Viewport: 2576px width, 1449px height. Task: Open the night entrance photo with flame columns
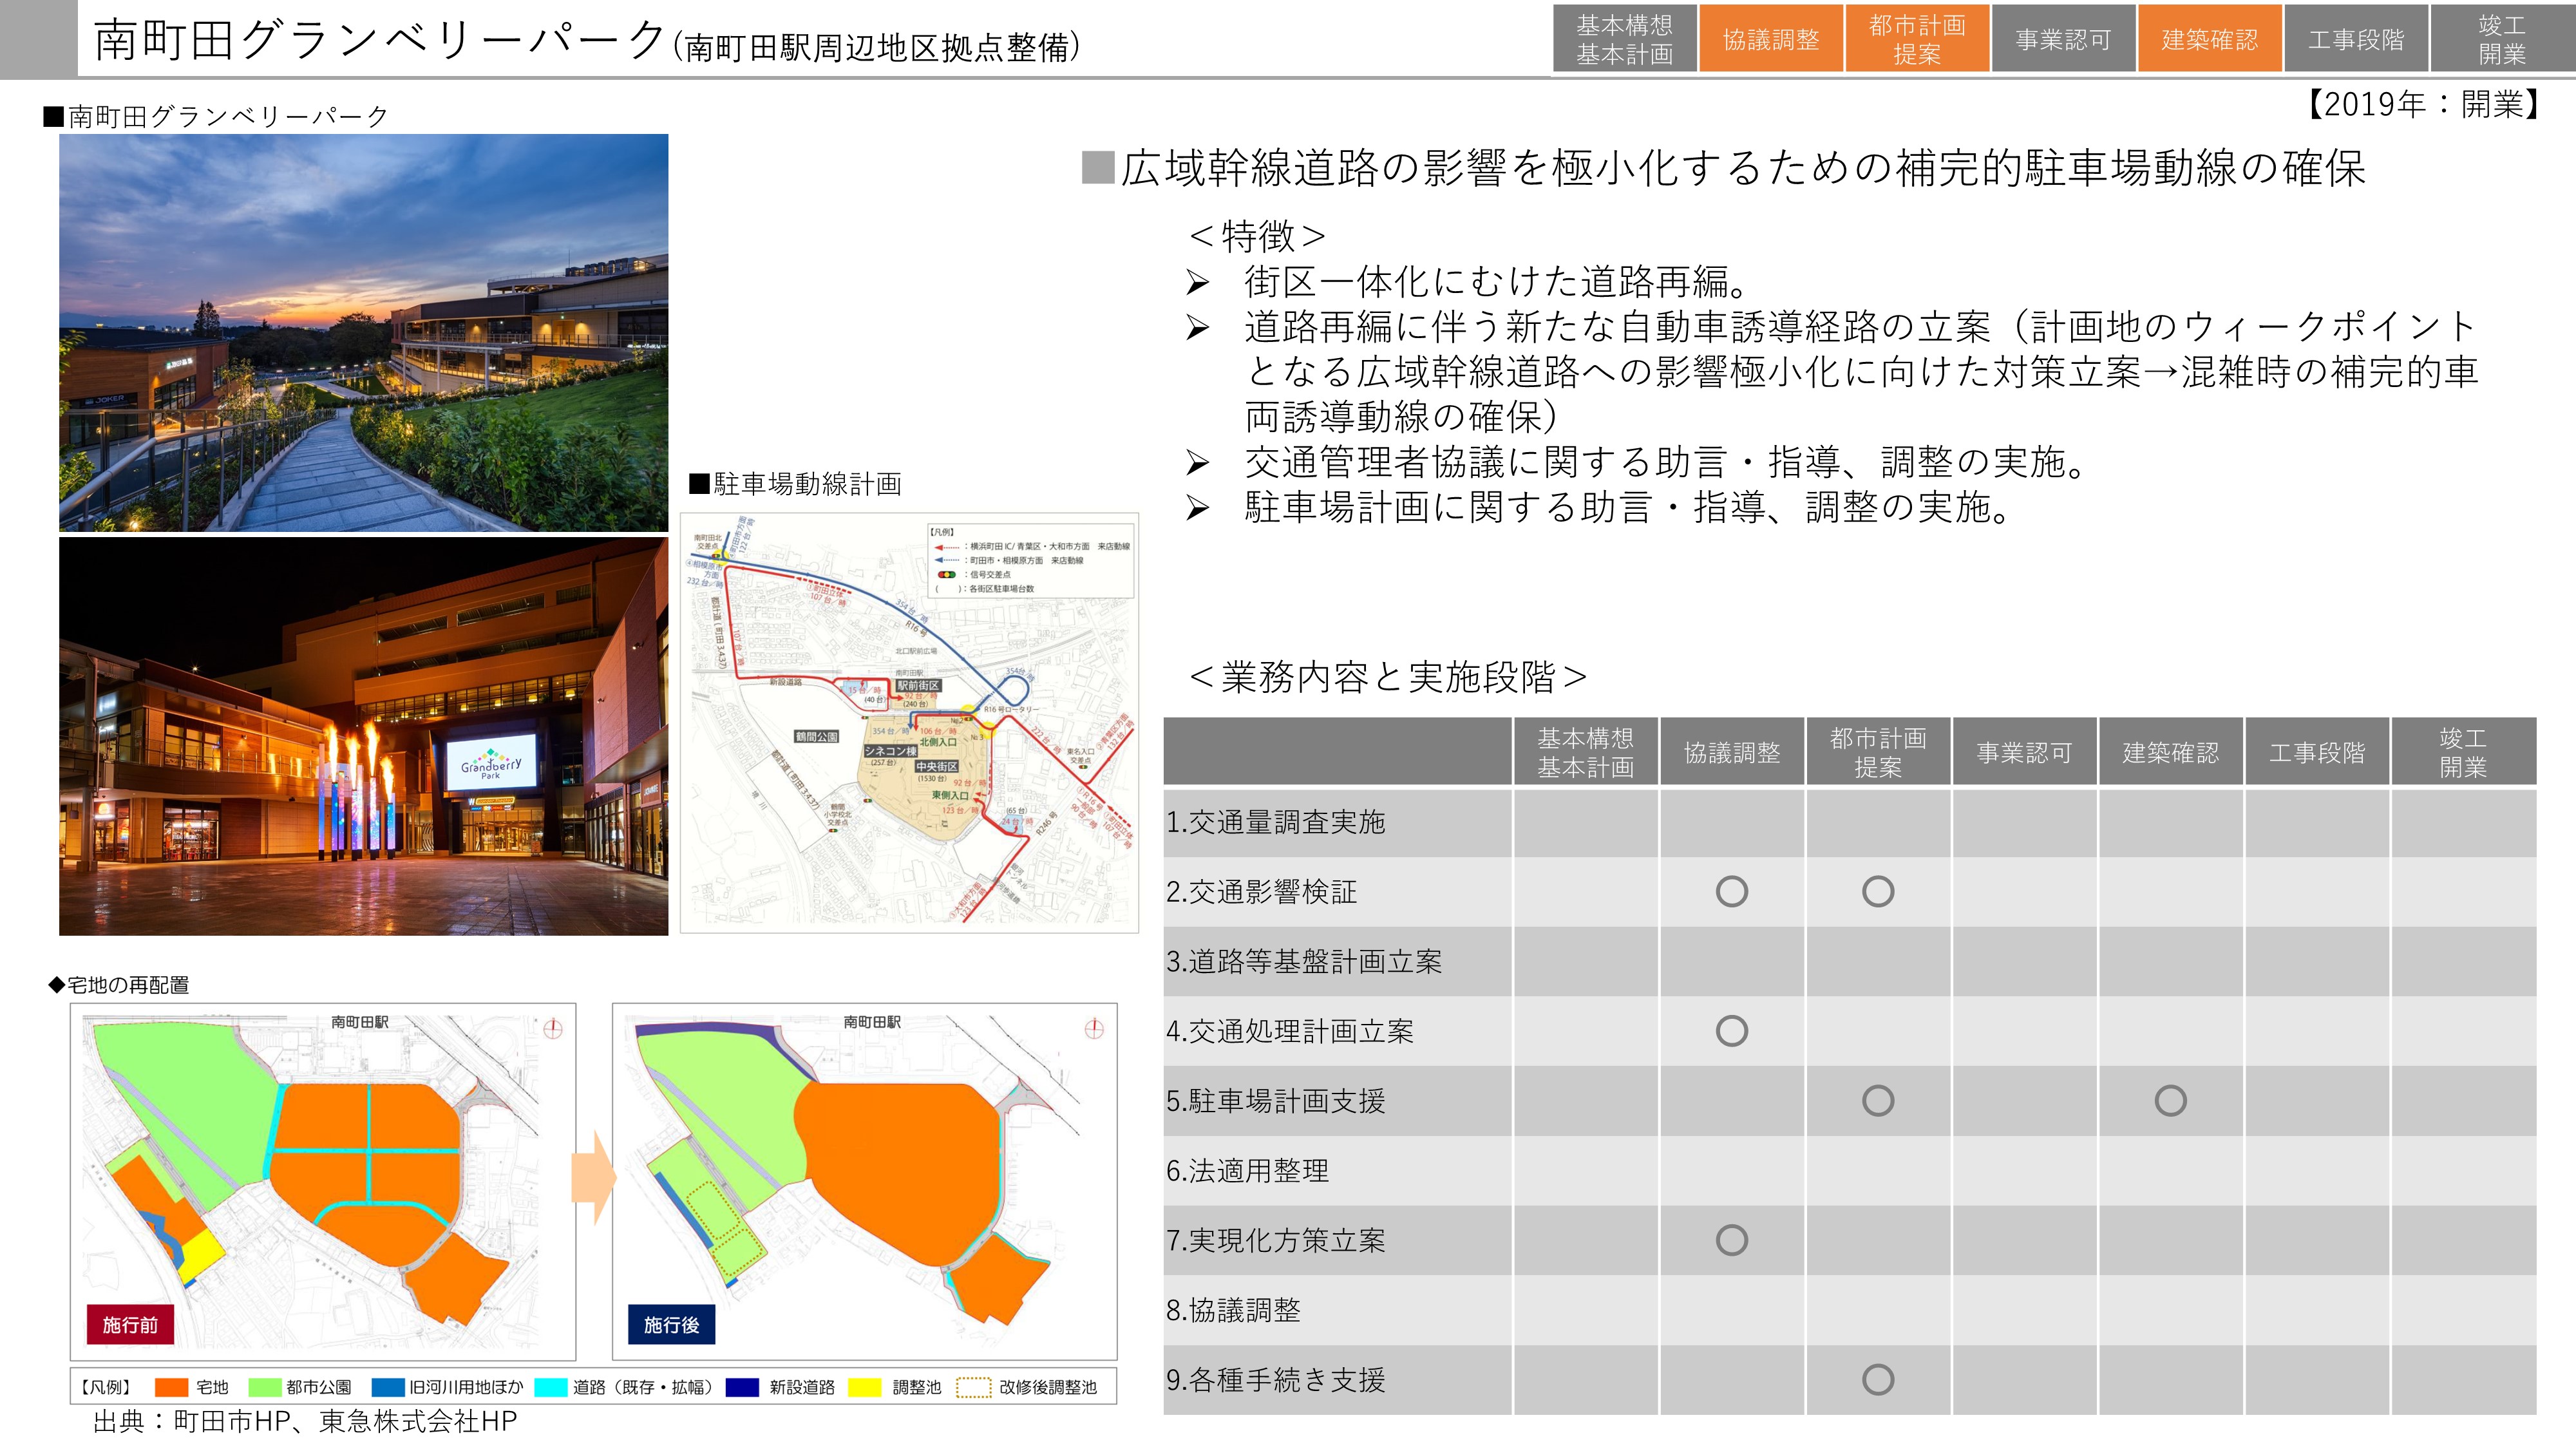pos(363,736)
